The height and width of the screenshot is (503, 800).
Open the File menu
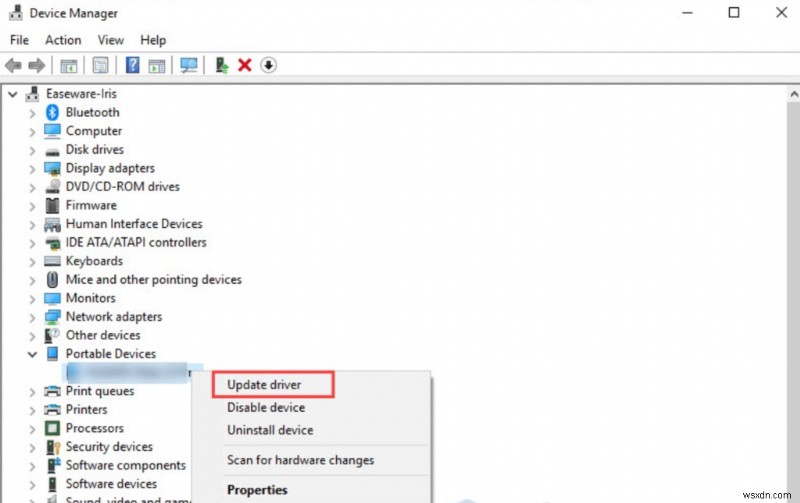[19, 40]
